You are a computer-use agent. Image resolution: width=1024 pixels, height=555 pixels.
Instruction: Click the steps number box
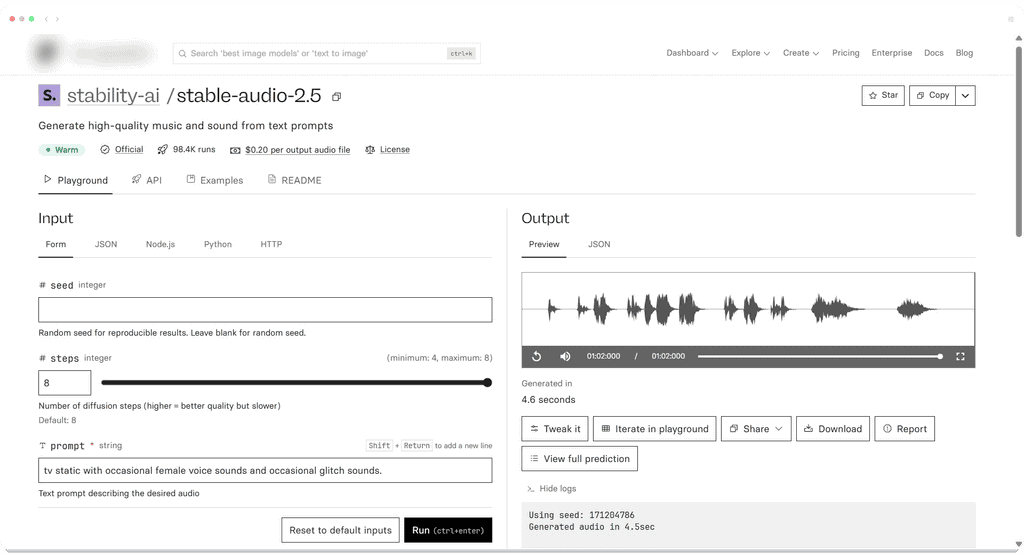65,383
